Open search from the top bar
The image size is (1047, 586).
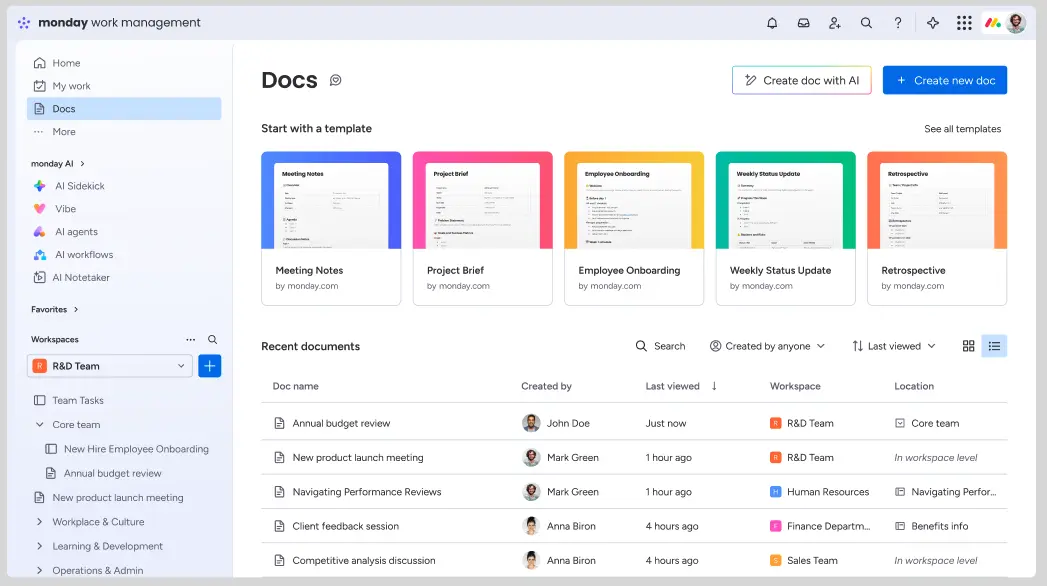tap(866, 23)
